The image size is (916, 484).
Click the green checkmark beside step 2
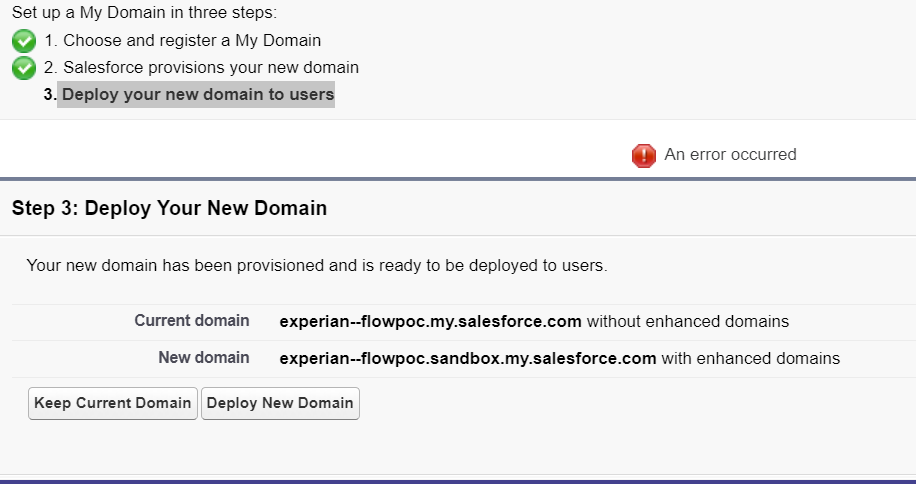[x=23, y=68]
